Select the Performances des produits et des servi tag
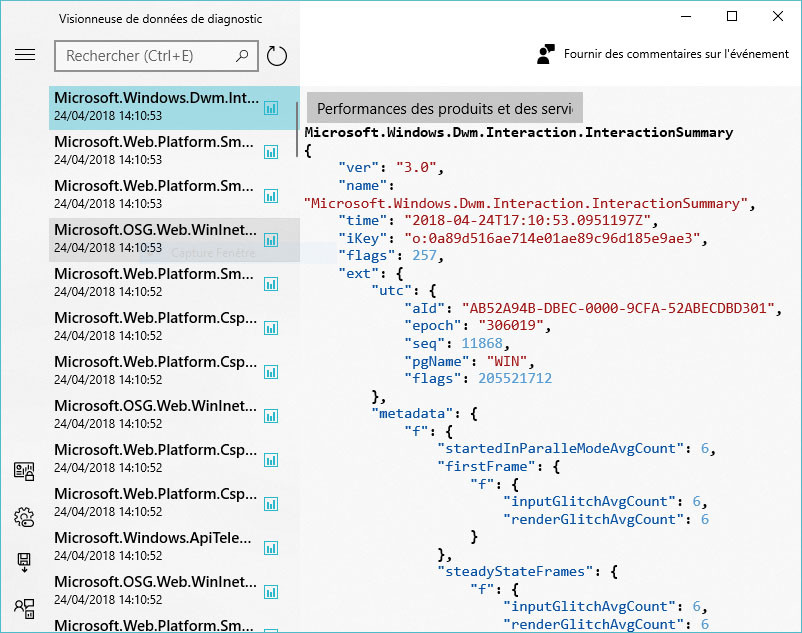Image resolution: width=802 pixels, height=633 pixels. tap(444, 108)
